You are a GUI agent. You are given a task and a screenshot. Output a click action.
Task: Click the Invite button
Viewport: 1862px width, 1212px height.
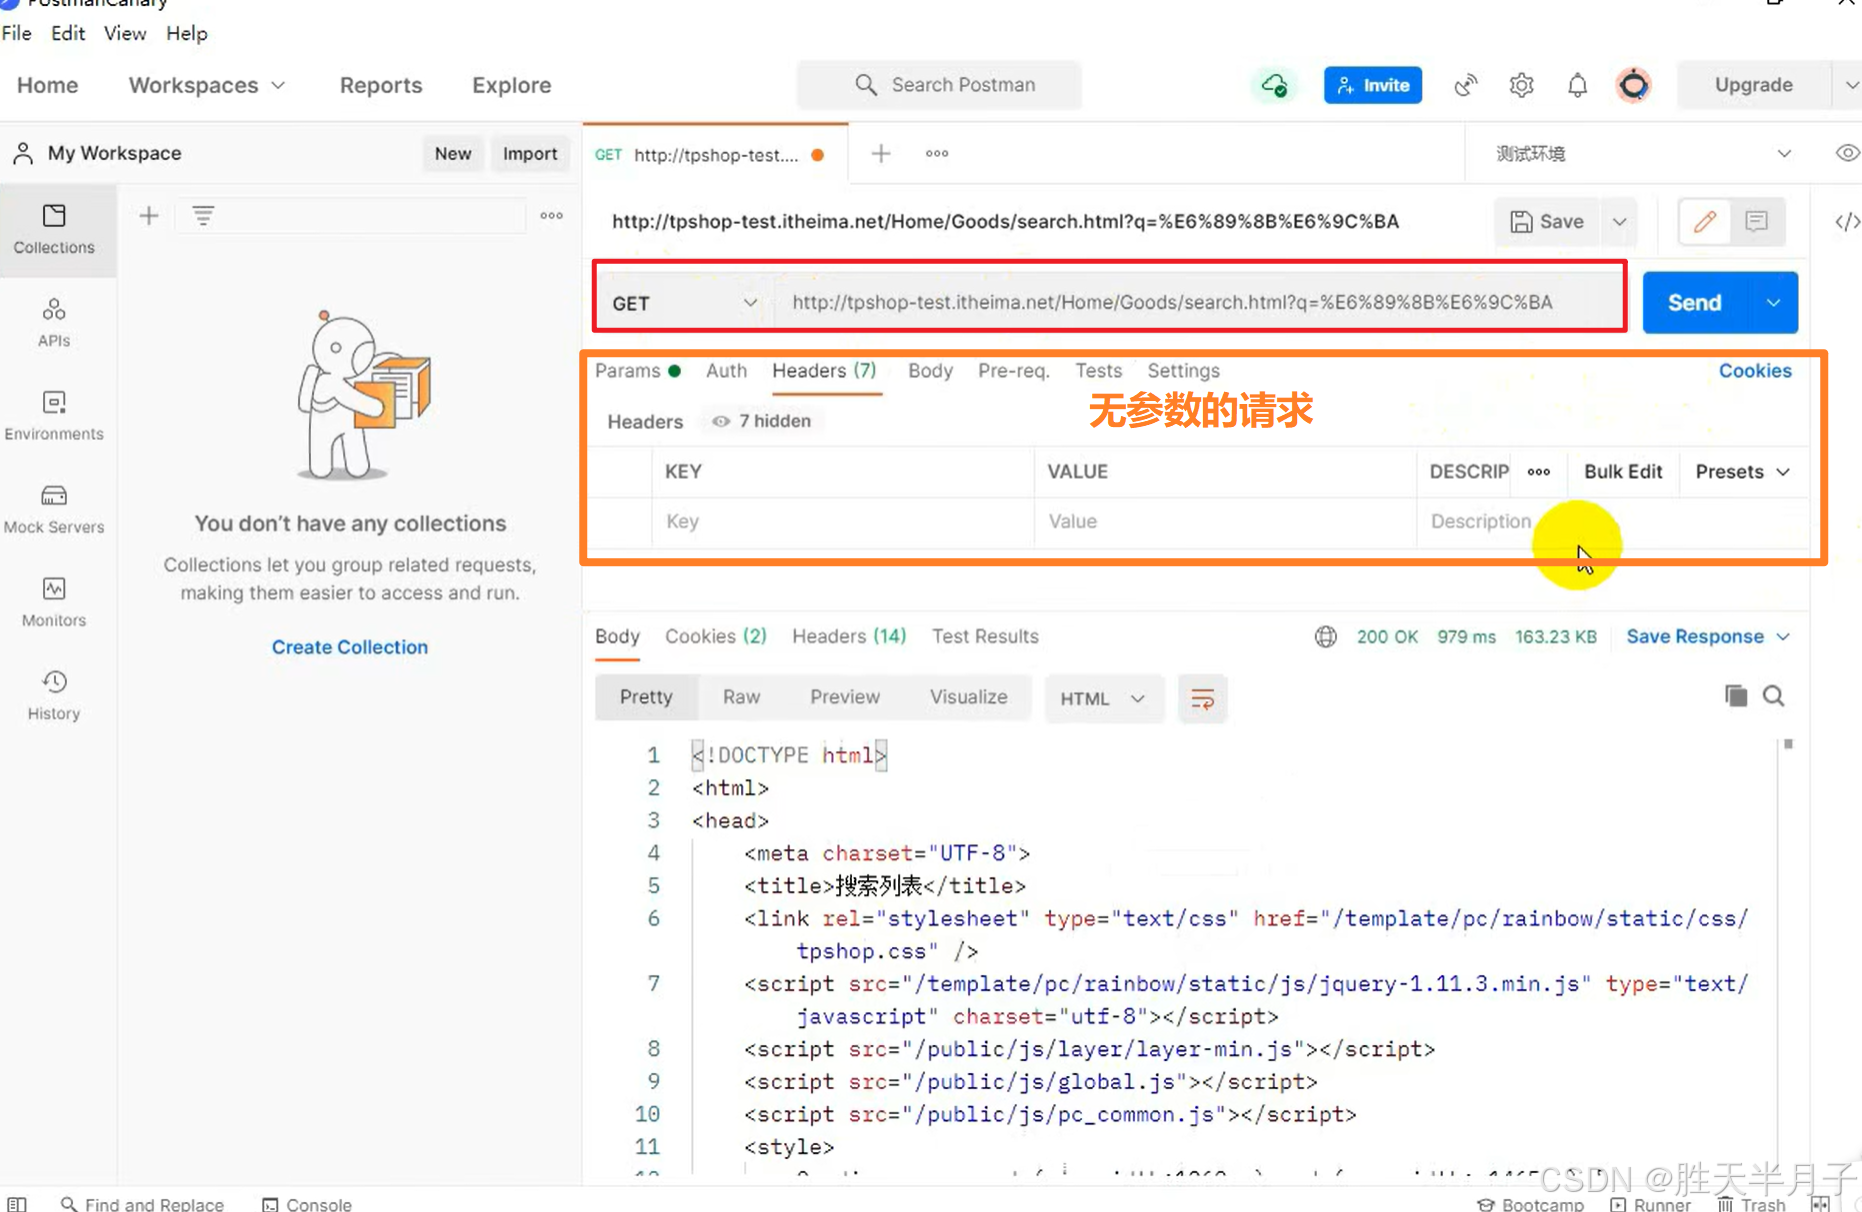coord(1372,85)
